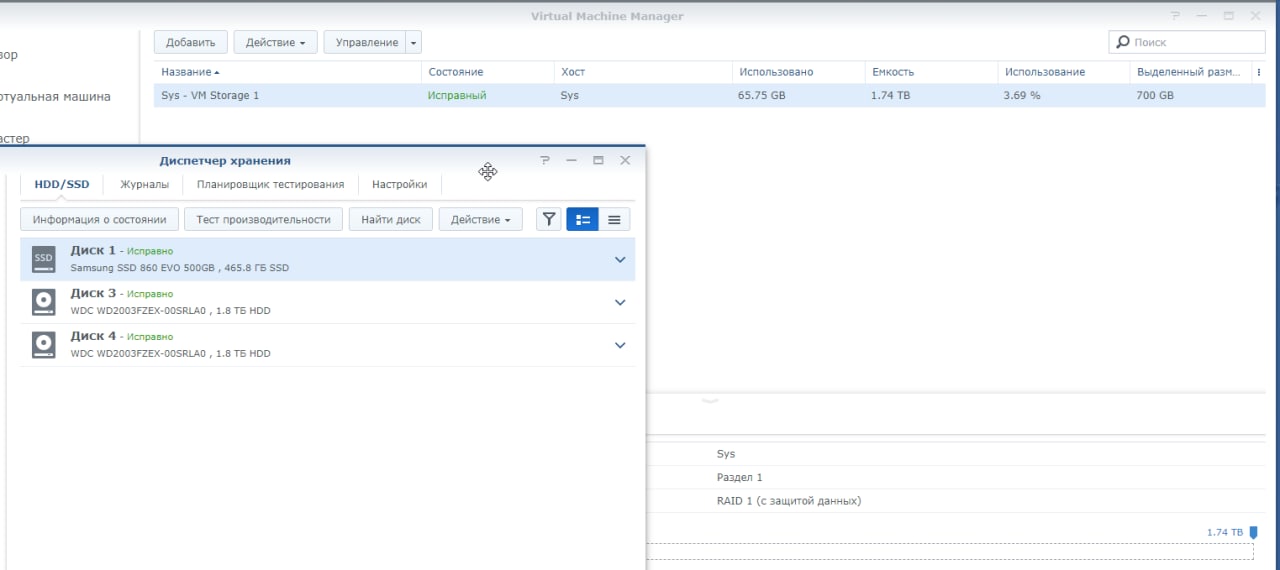Click Тест производительности button

tap(263, 219)
